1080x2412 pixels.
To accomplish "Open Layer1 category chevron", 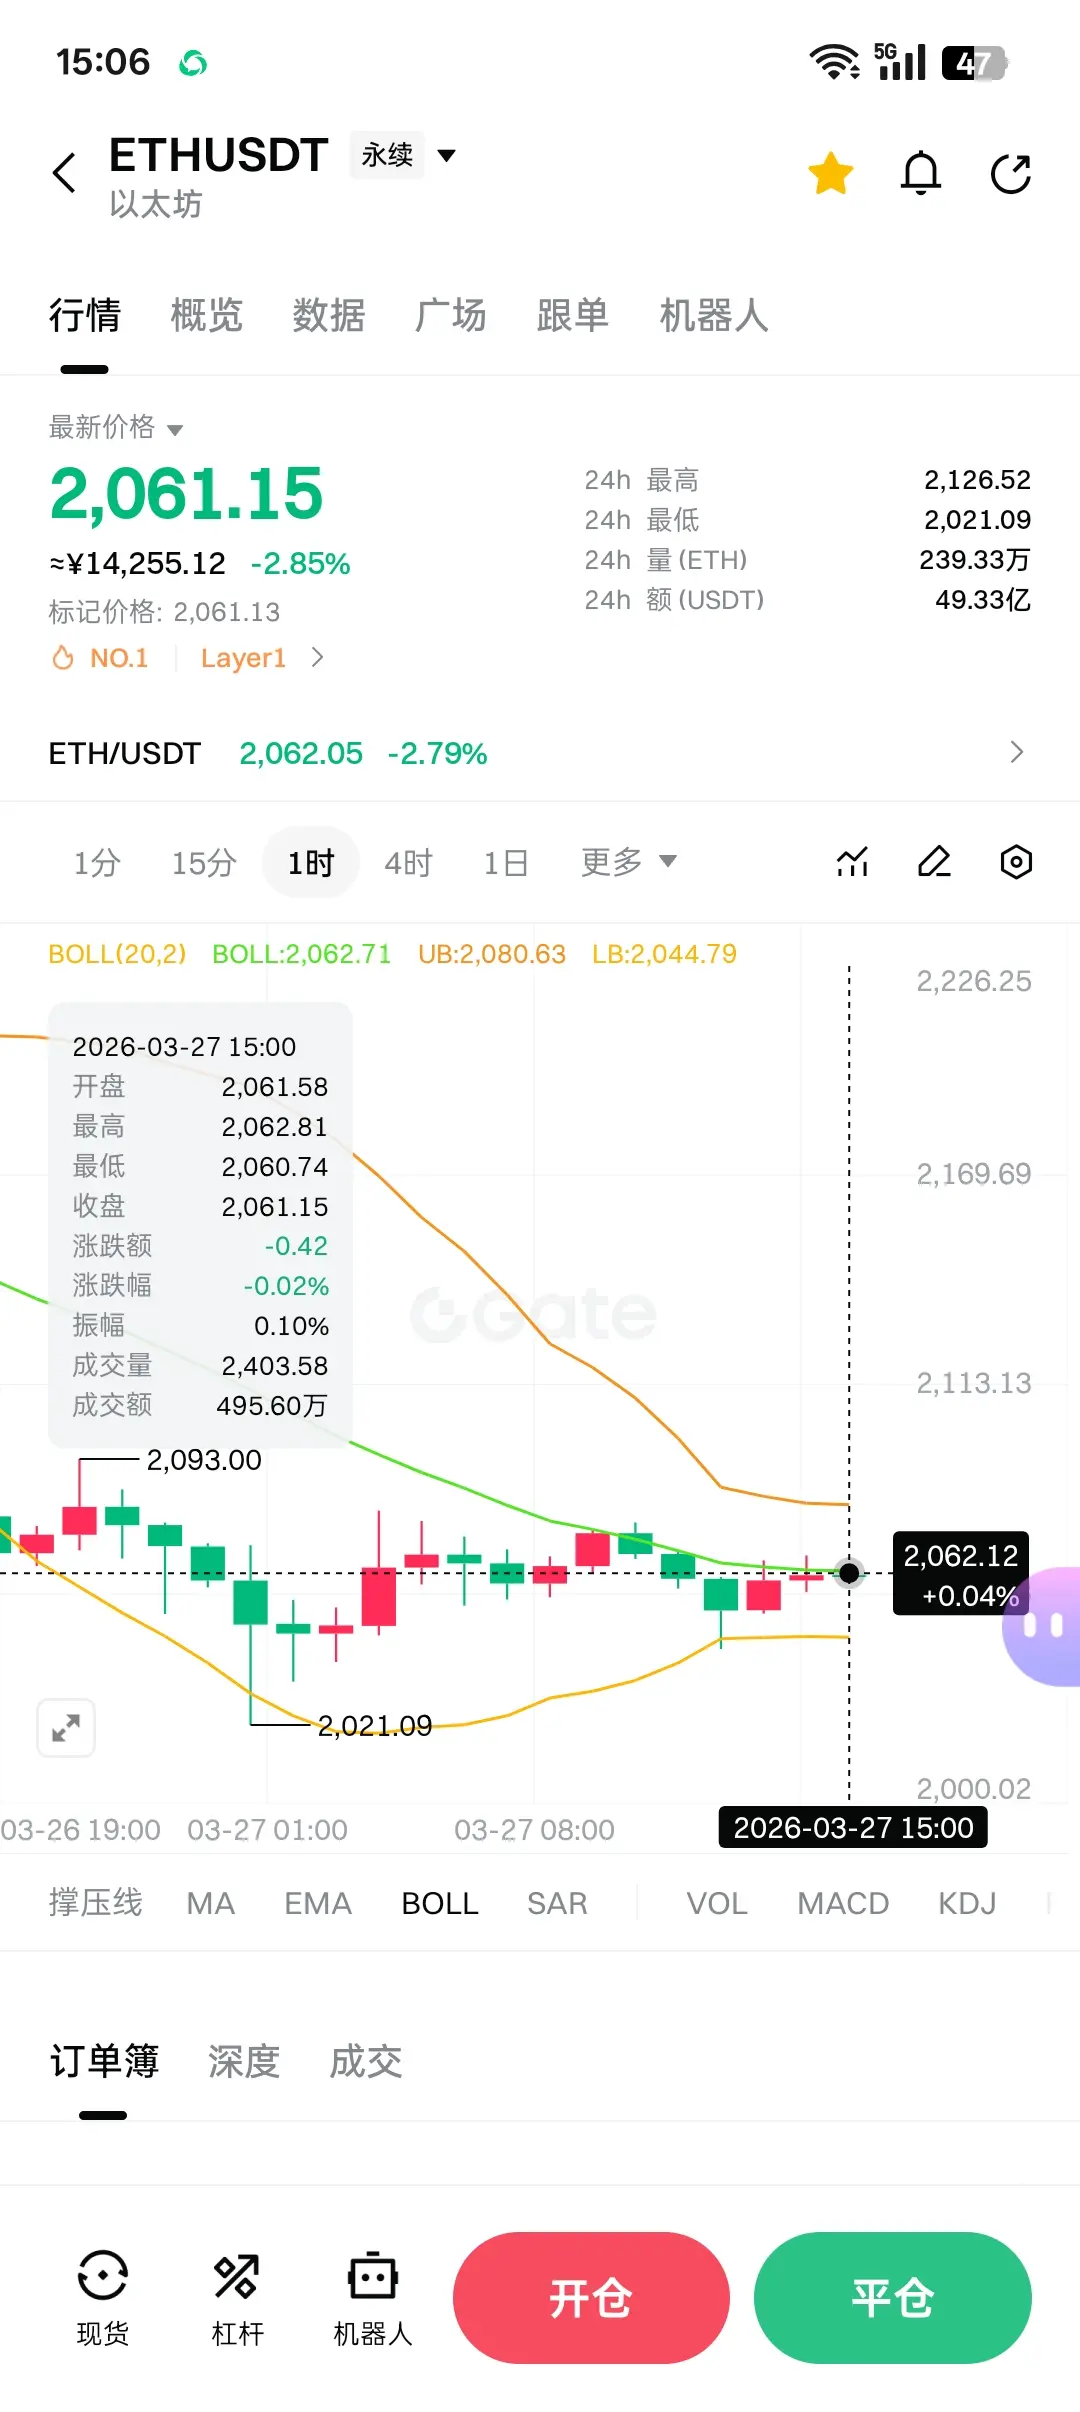I will pyautogui.click(x=317, y=657).
